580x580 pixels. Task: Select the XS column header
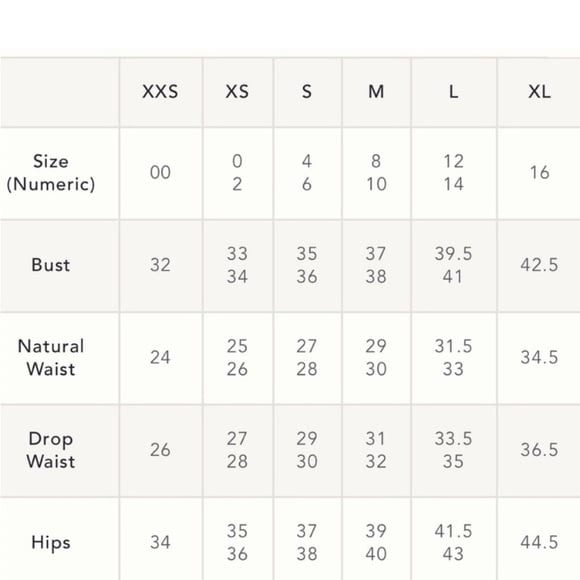(x=237, y=91)
